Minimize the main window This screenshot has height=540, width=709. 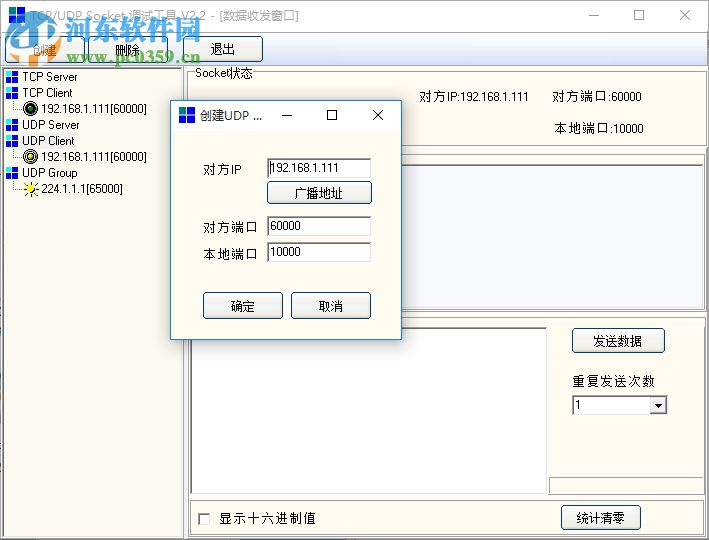594,15
